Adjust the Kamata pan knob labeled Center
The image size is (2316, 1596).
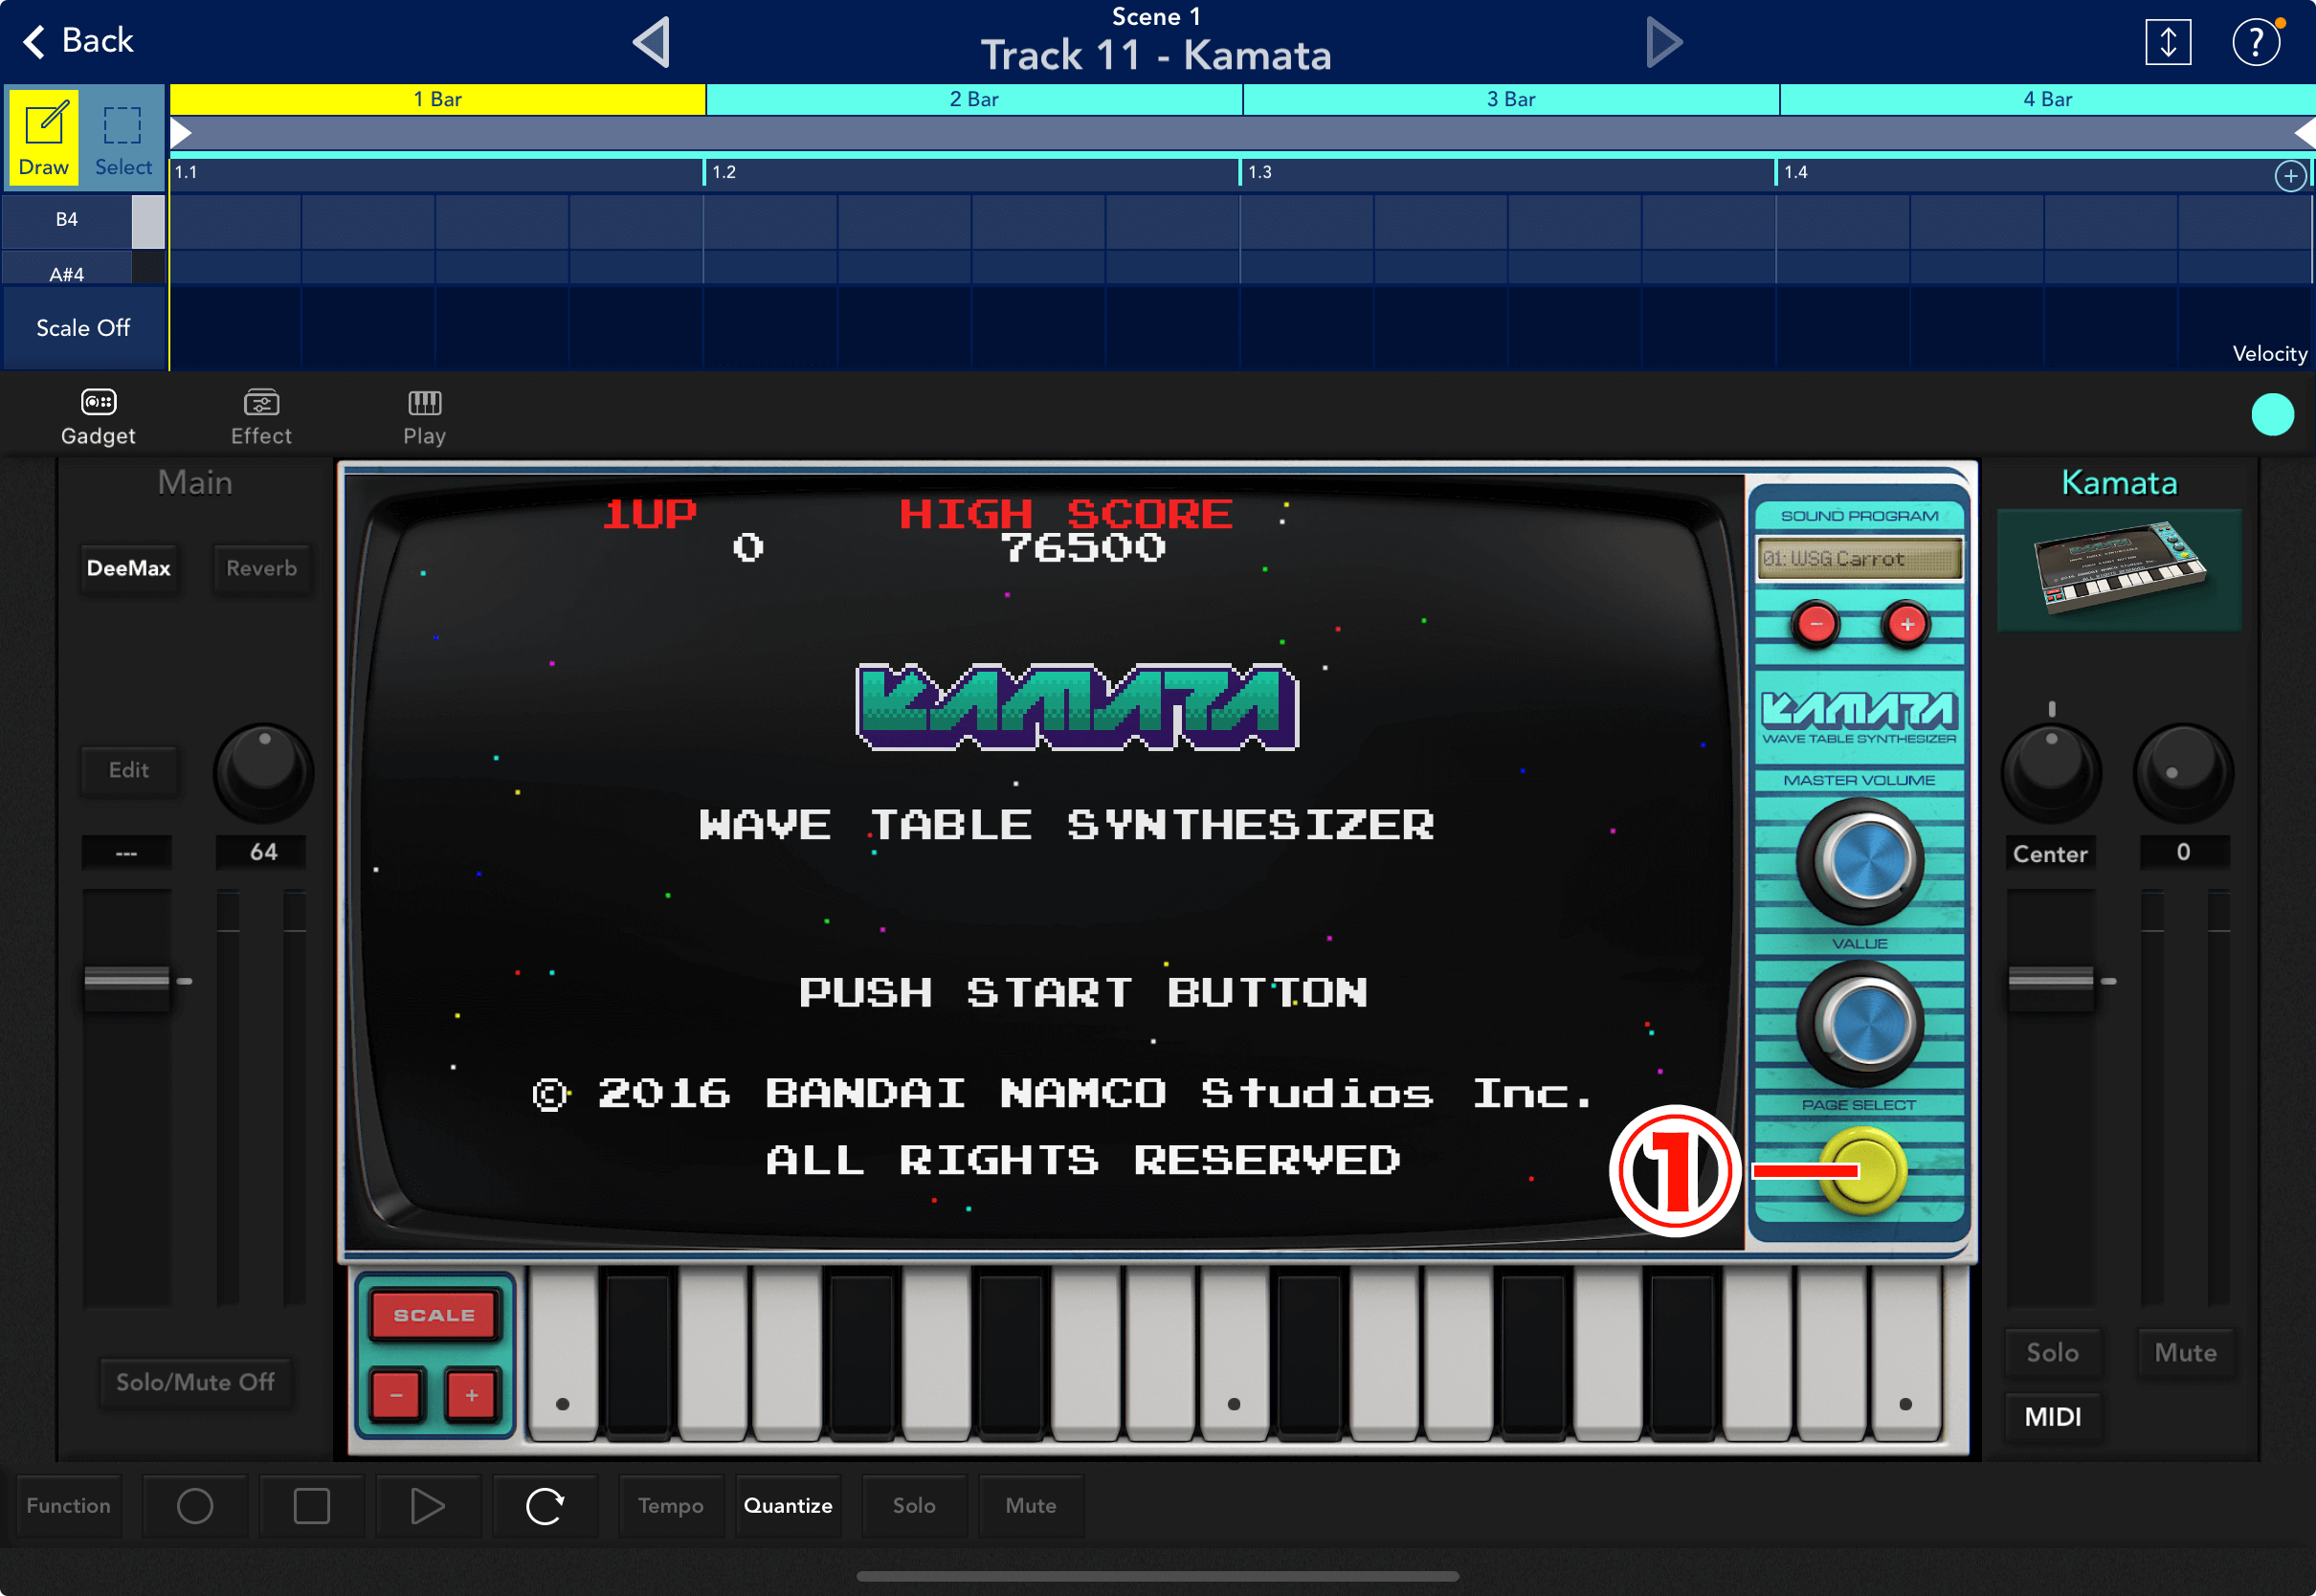2051,773
